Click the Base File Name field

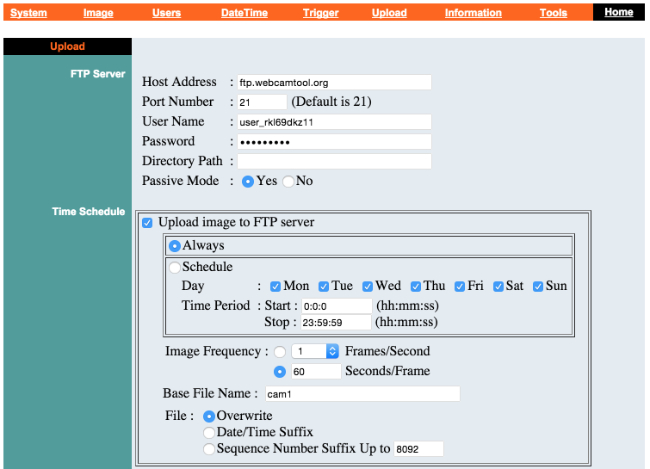[x=362, y=394]
